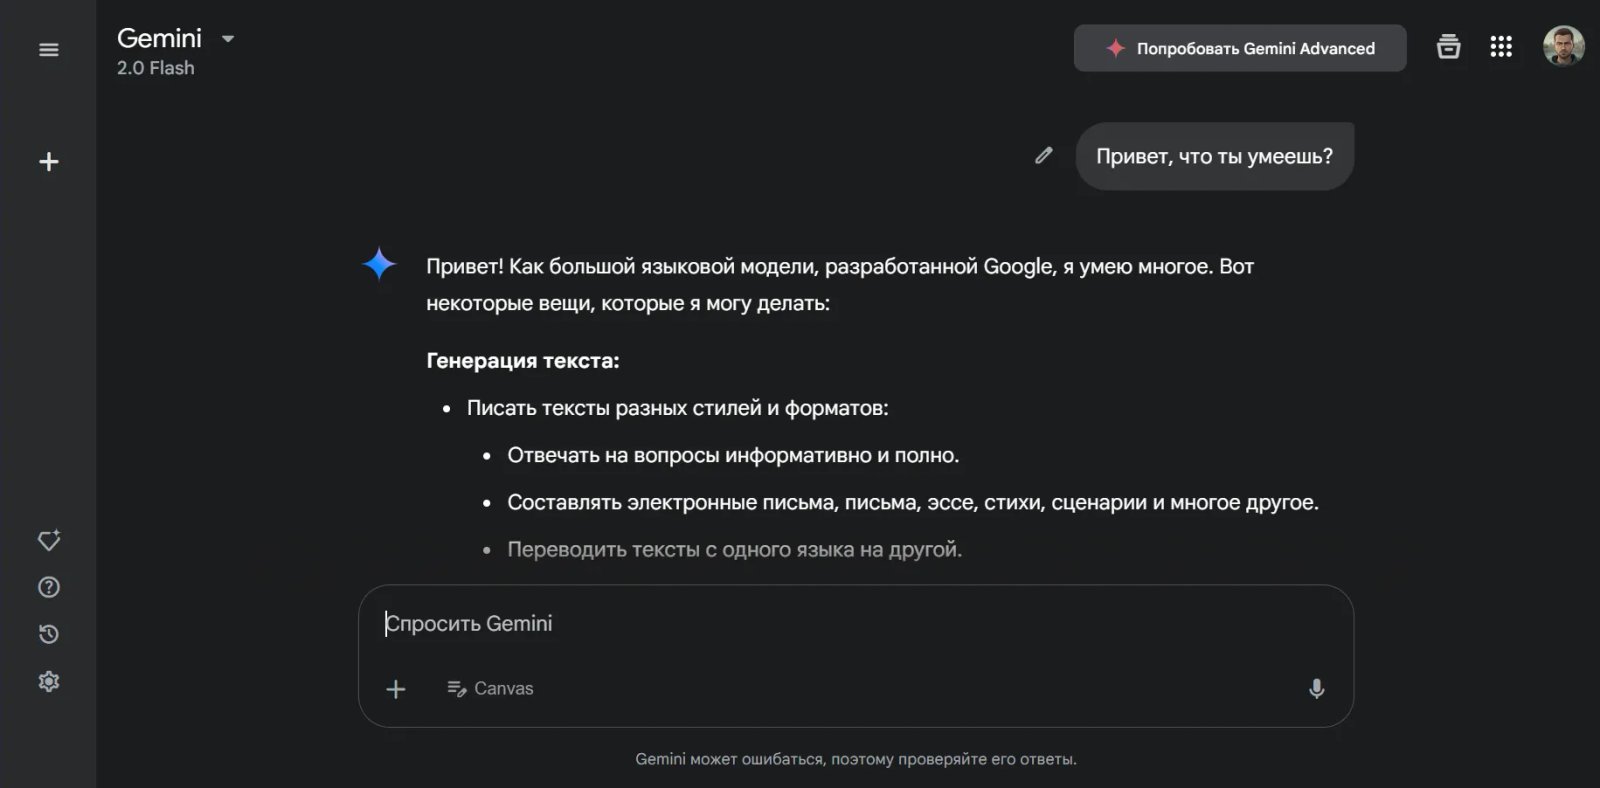This screenshot has height=788, width=1600.
Task: Click the Gemini sparkle response icon
Action: pos(379,264)
